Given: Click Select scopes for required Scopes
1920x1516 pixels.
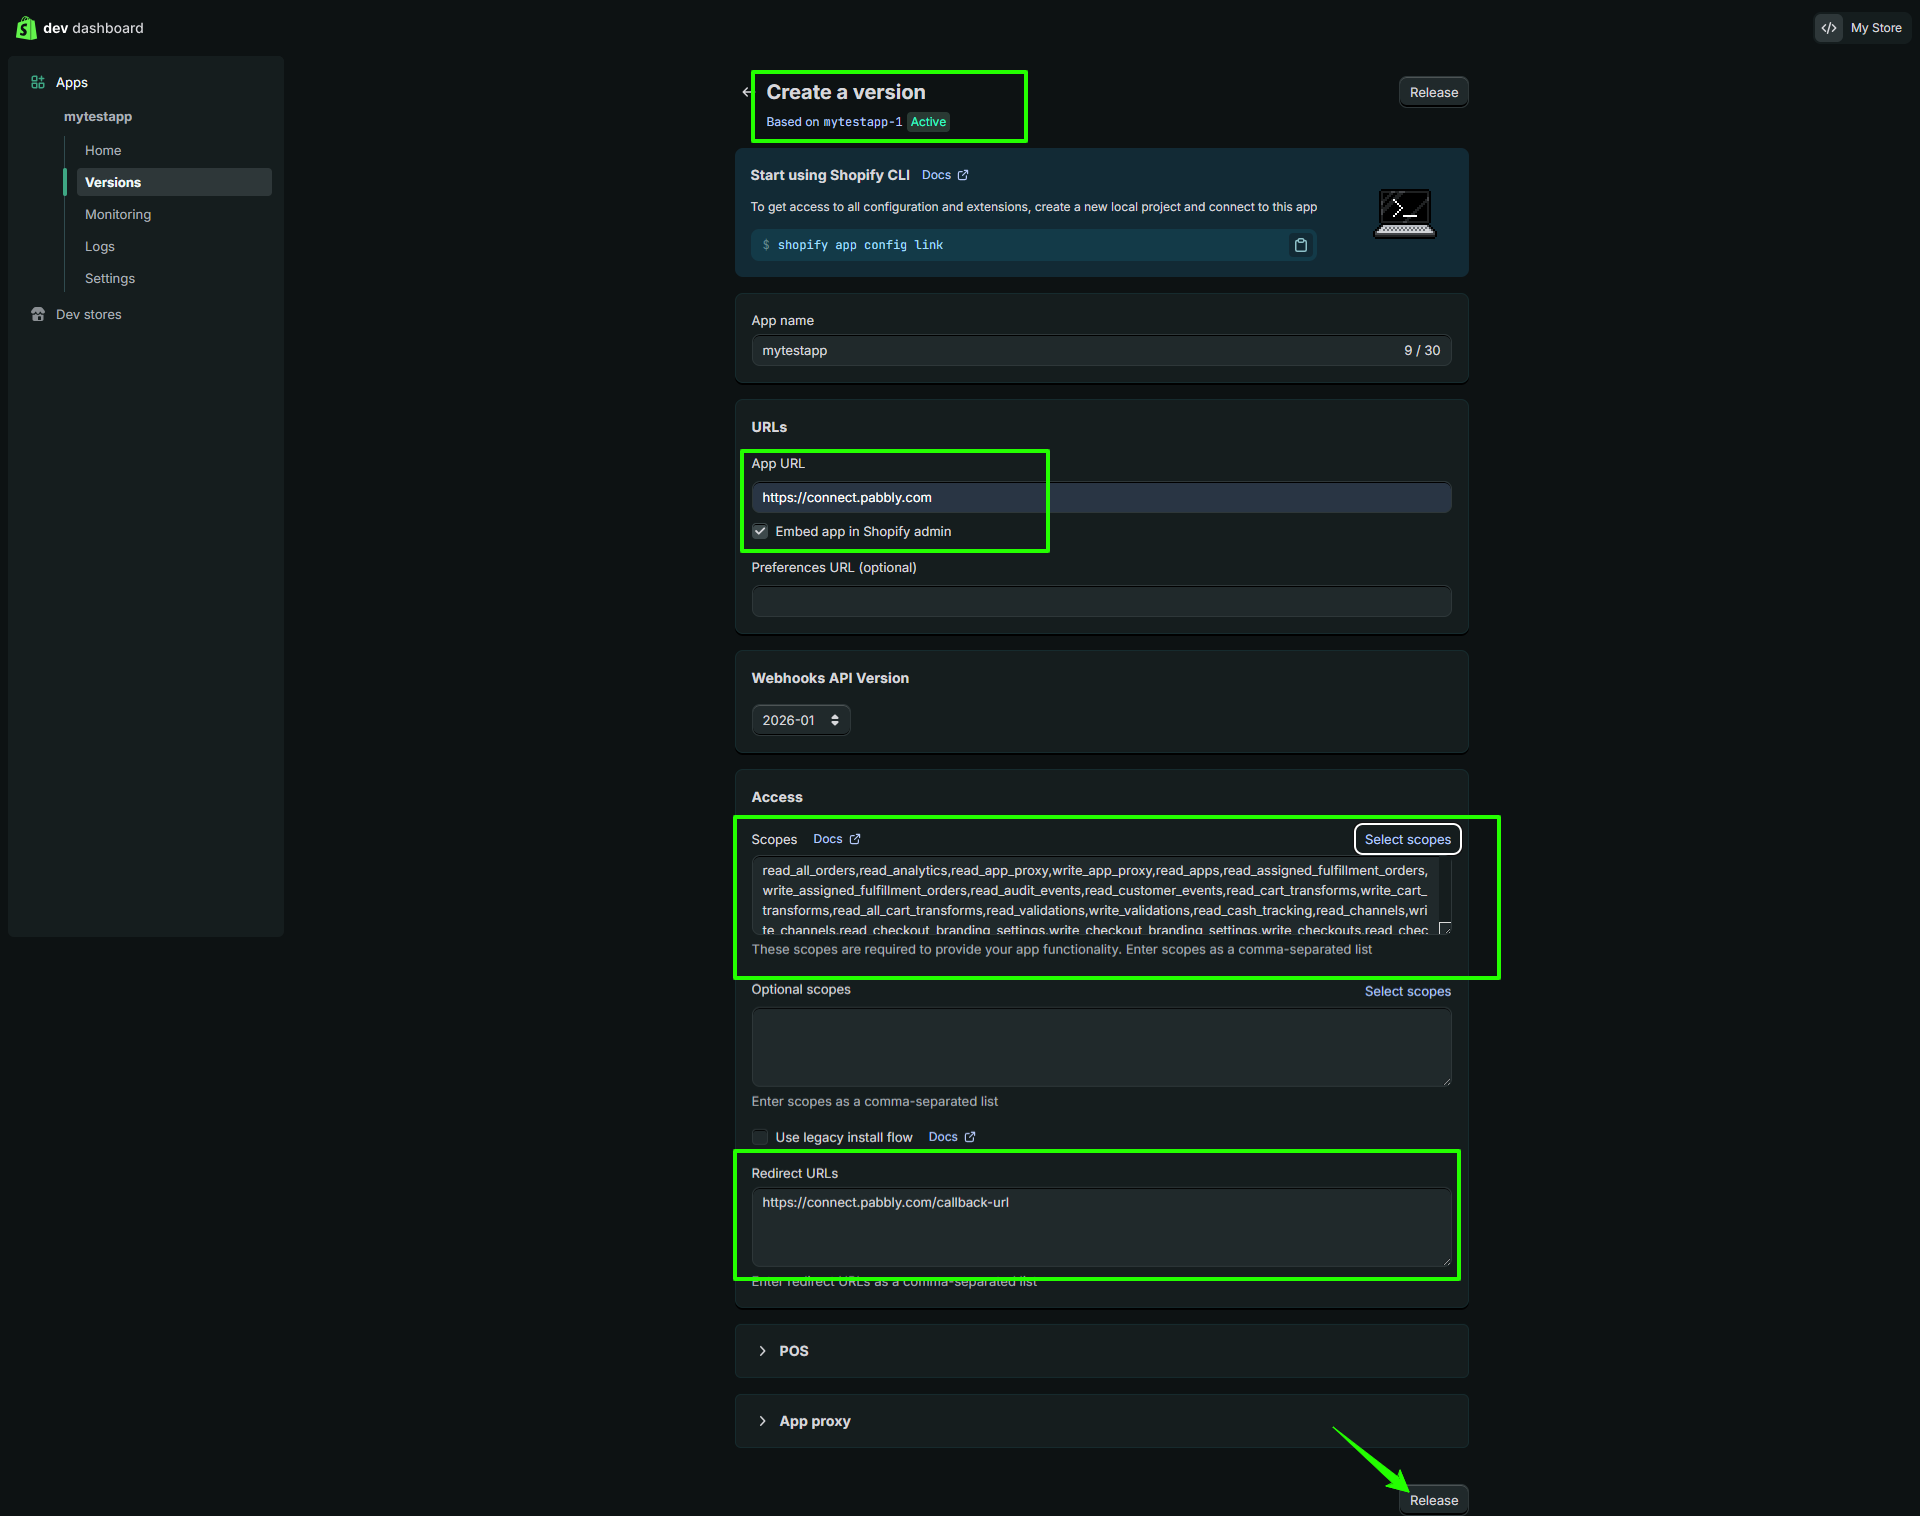Looking at the screenshot, I should point(1408,839).
